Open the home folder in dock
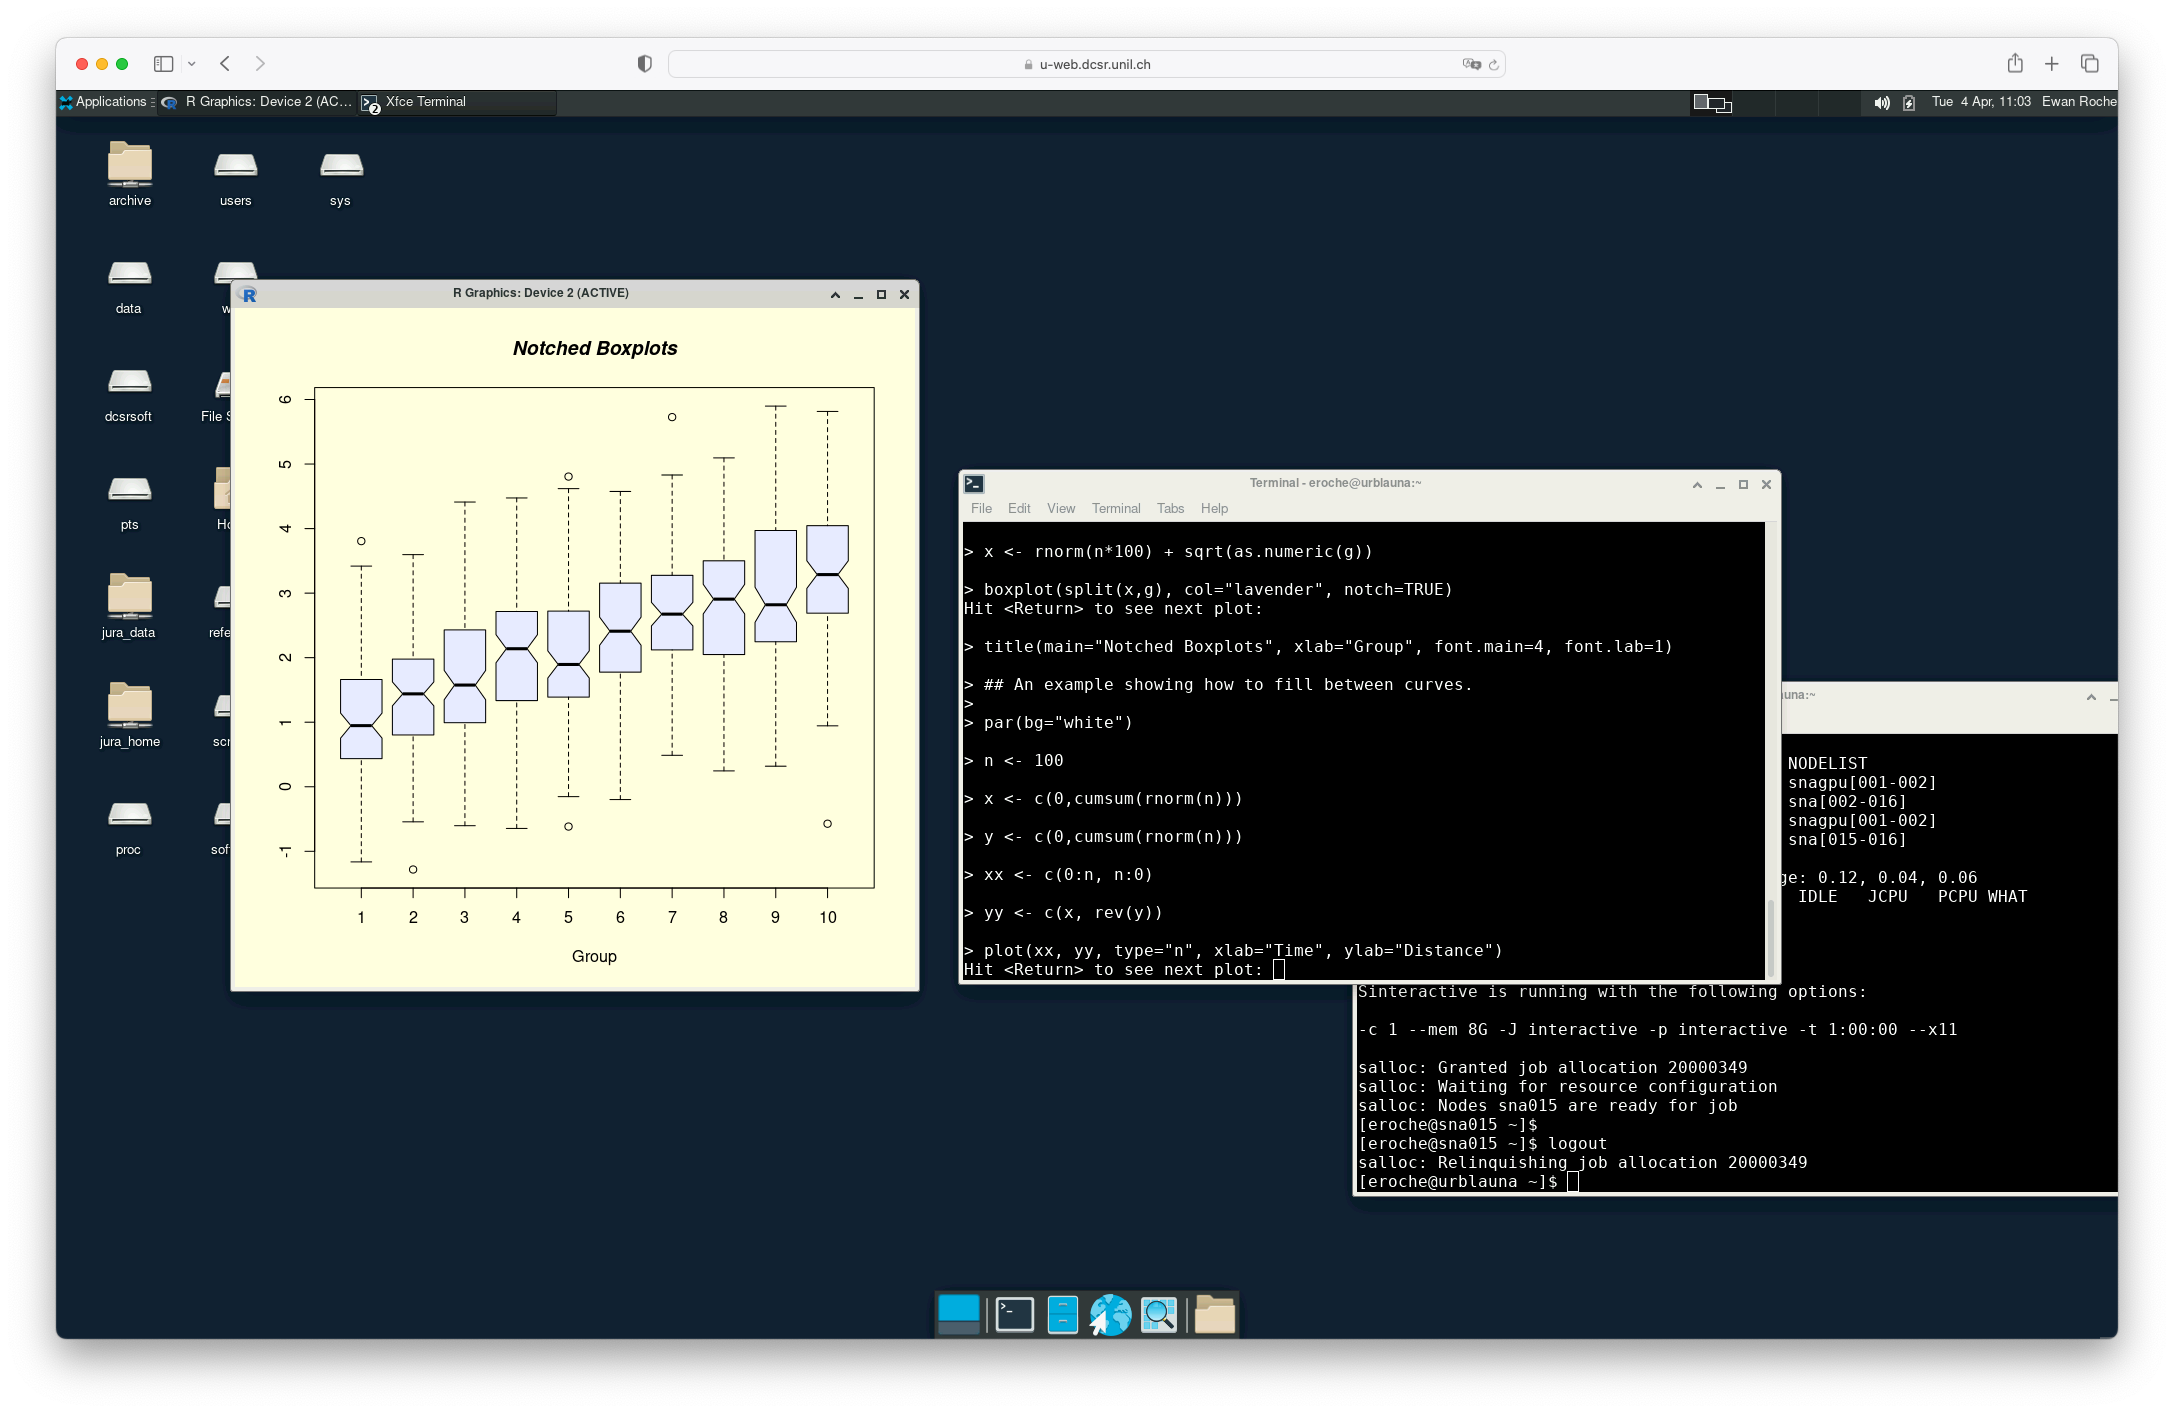Viewport: 2174px width, 1413px height. (x=1214, y=1315)
